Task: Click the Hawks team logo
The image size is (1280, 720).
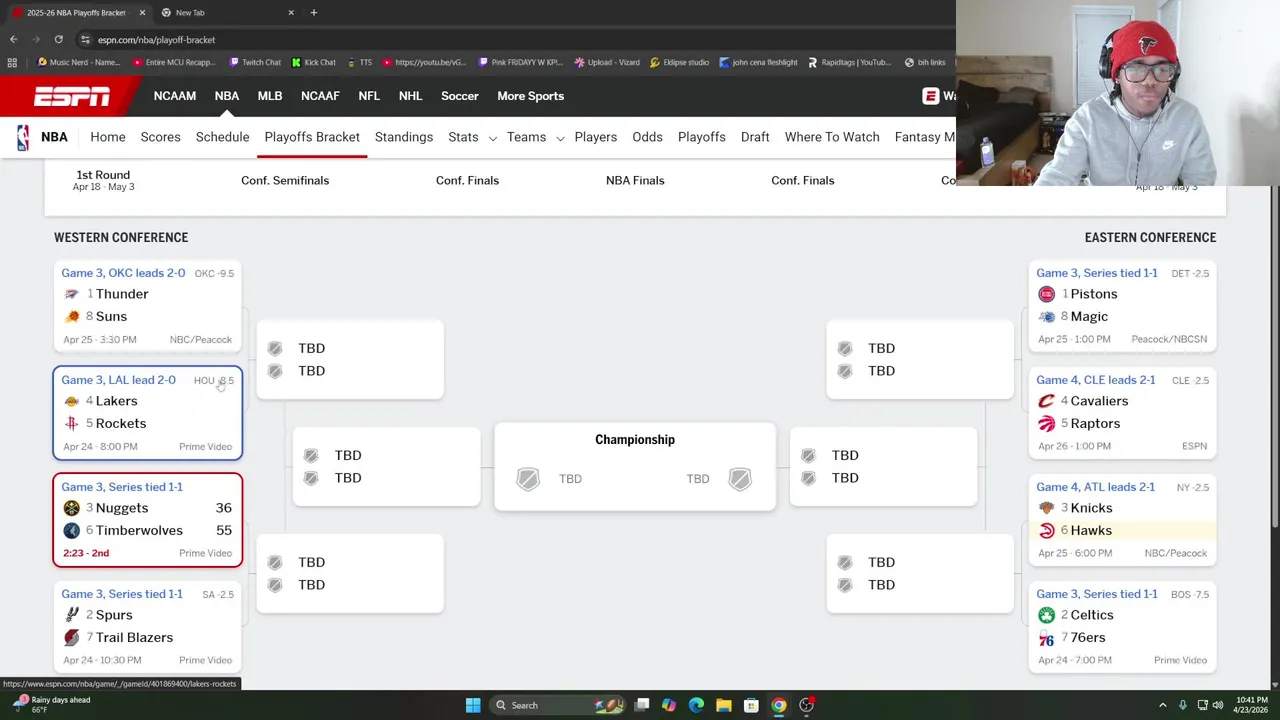Action: point(1046,530)
